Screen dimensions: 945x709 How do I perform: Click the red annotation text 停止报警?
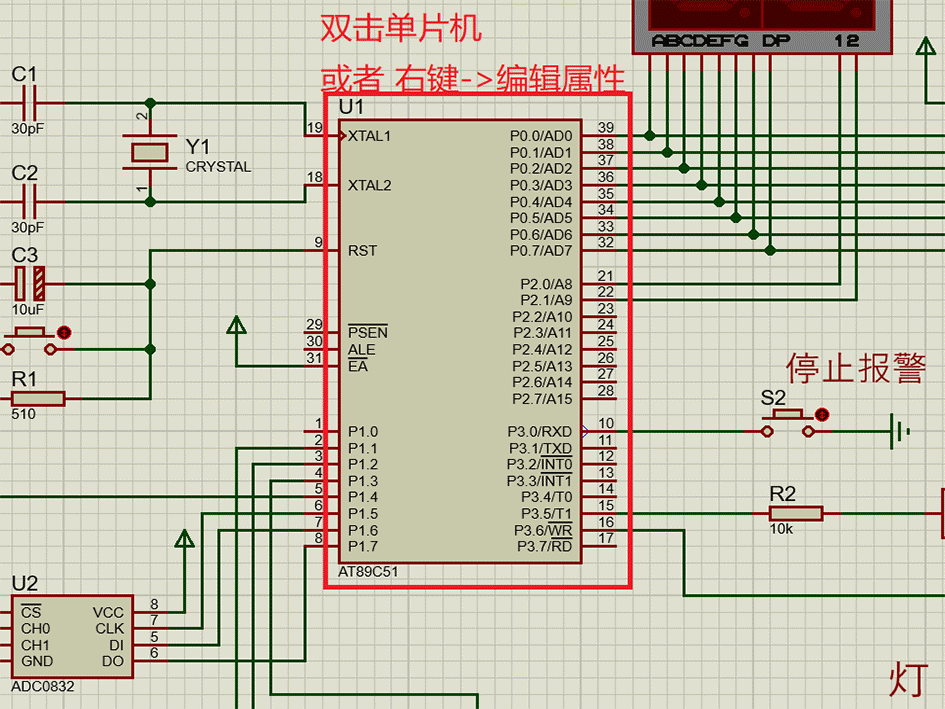coord(854,370)
